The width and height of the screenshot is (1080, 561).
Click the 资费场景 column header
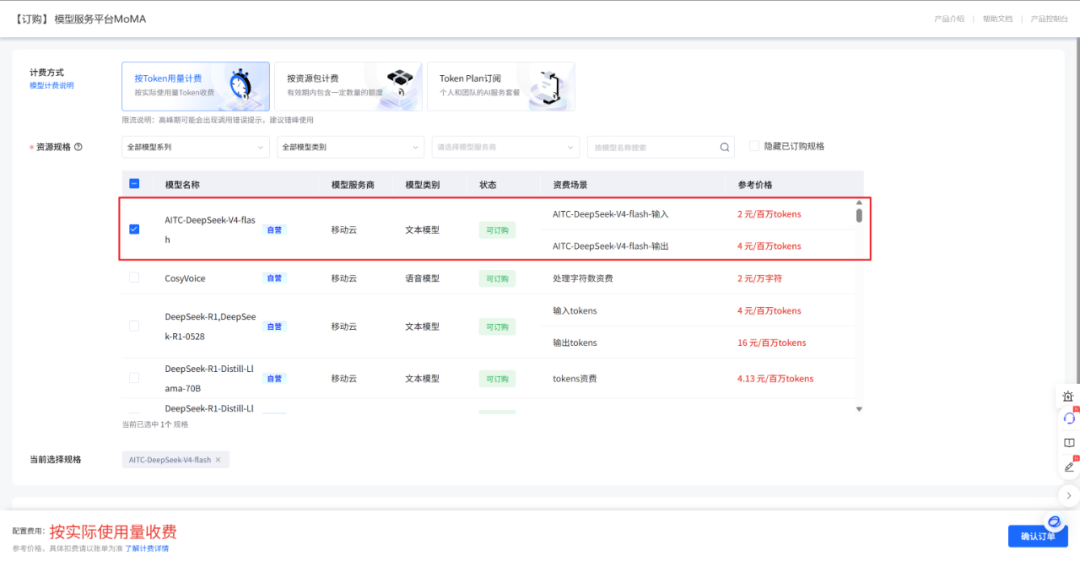570,185
